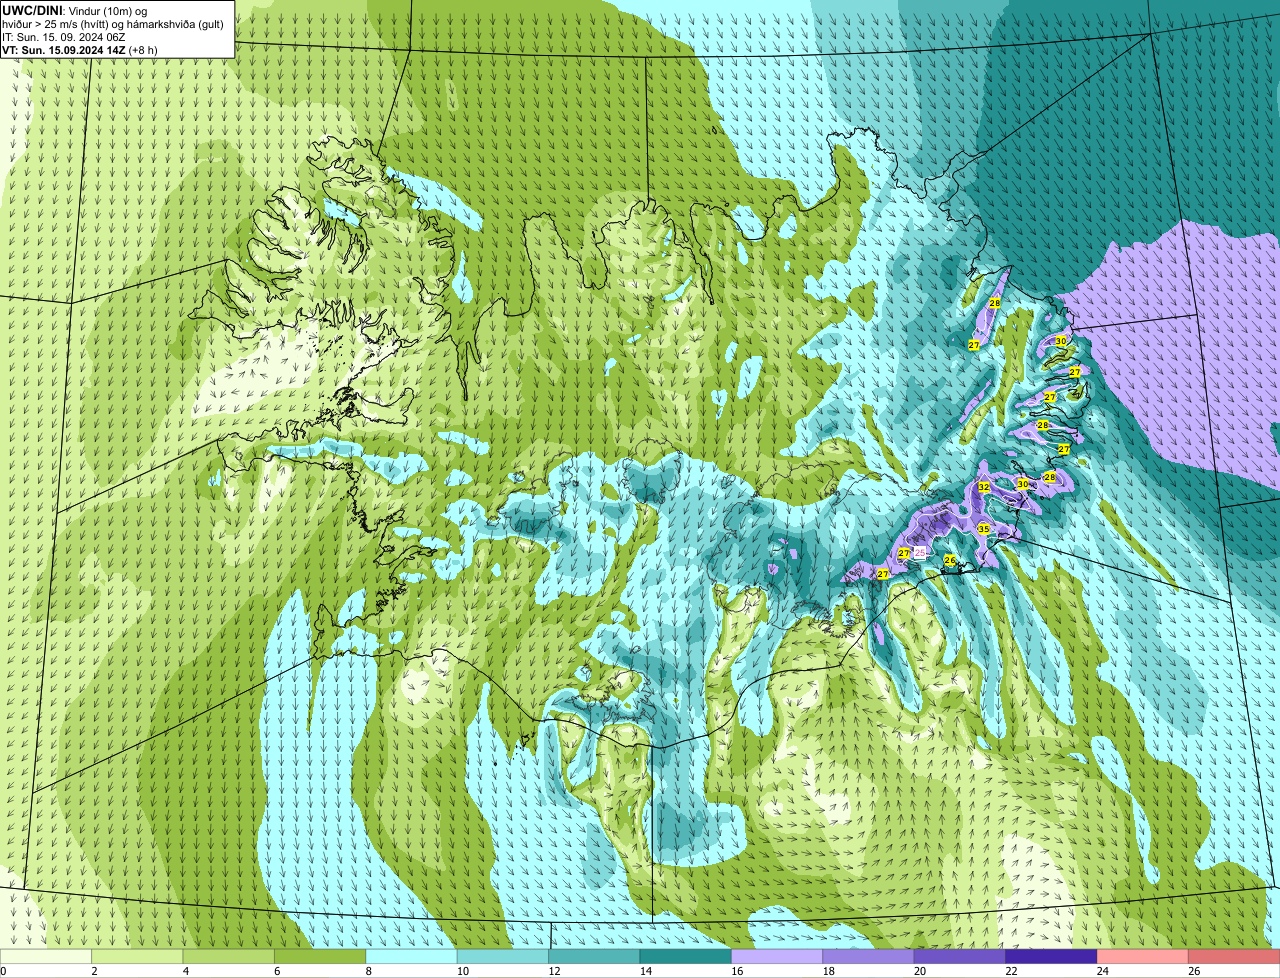The image size is (1280, 978).
Task: Click the 6–8 m/s olive green legend swatch
Action: click(x=320, y=956)
